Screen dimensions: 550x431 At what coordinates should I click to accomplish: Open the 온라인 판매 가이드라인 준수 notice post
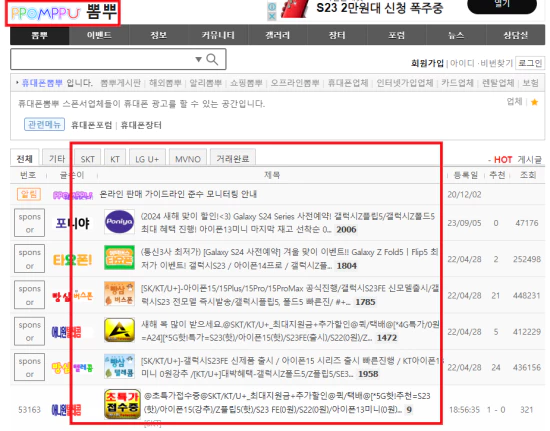click(x=178, y=194)
